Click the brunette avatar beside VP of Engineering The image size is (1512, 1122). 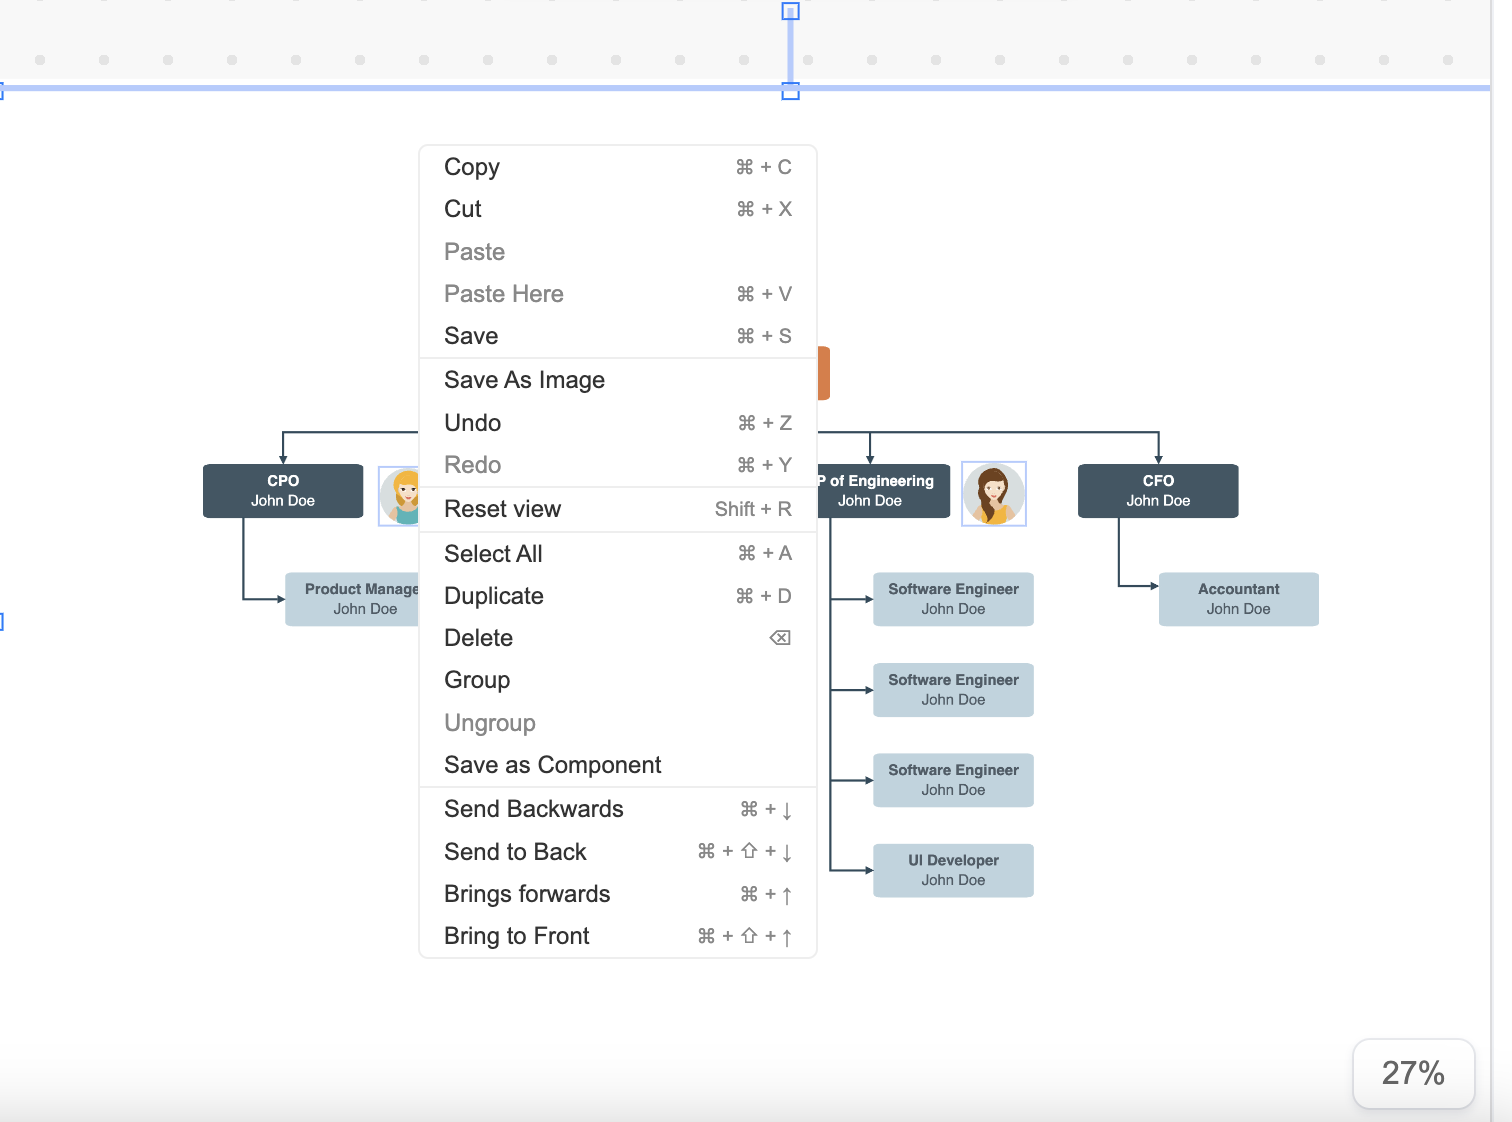point(993,494)
